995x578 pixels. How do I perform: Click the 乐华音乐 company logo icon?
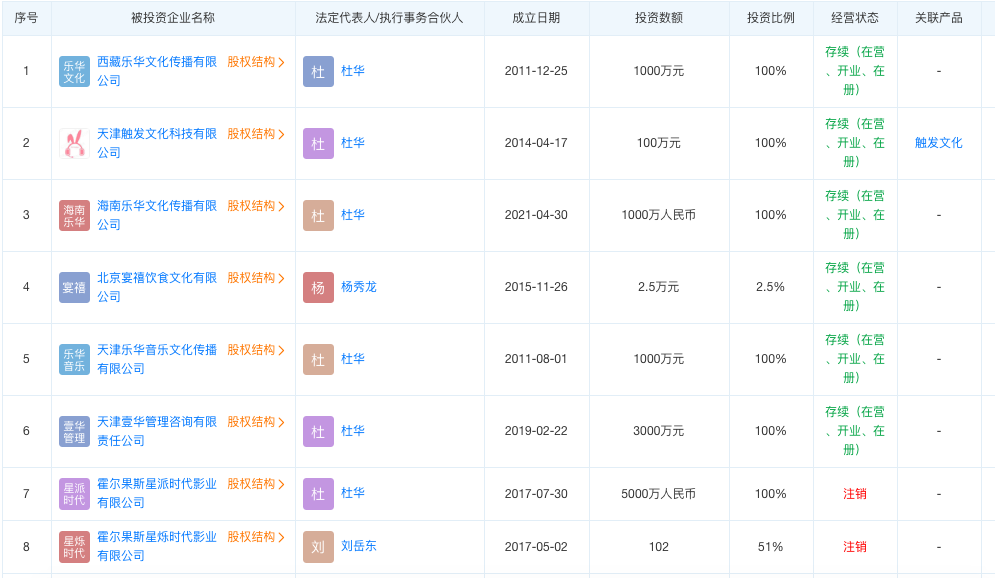[74, 360]
